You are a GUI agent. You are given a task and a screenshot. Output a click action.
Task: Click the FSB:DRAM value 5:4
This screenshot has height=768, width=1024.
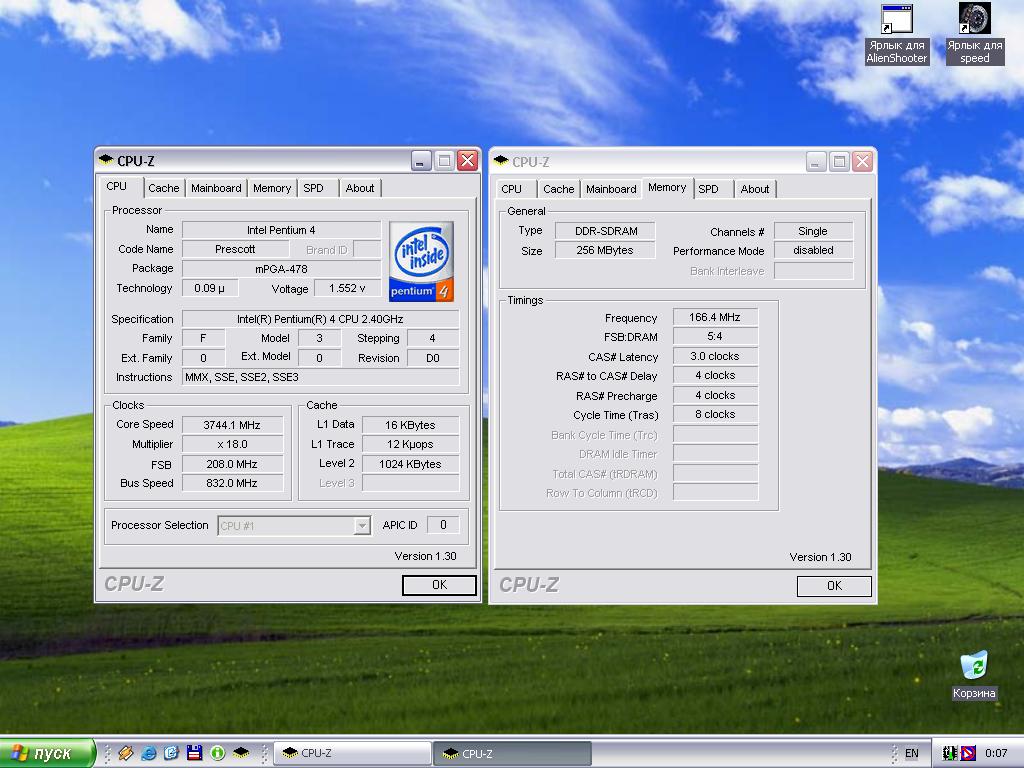pos(715,336)
